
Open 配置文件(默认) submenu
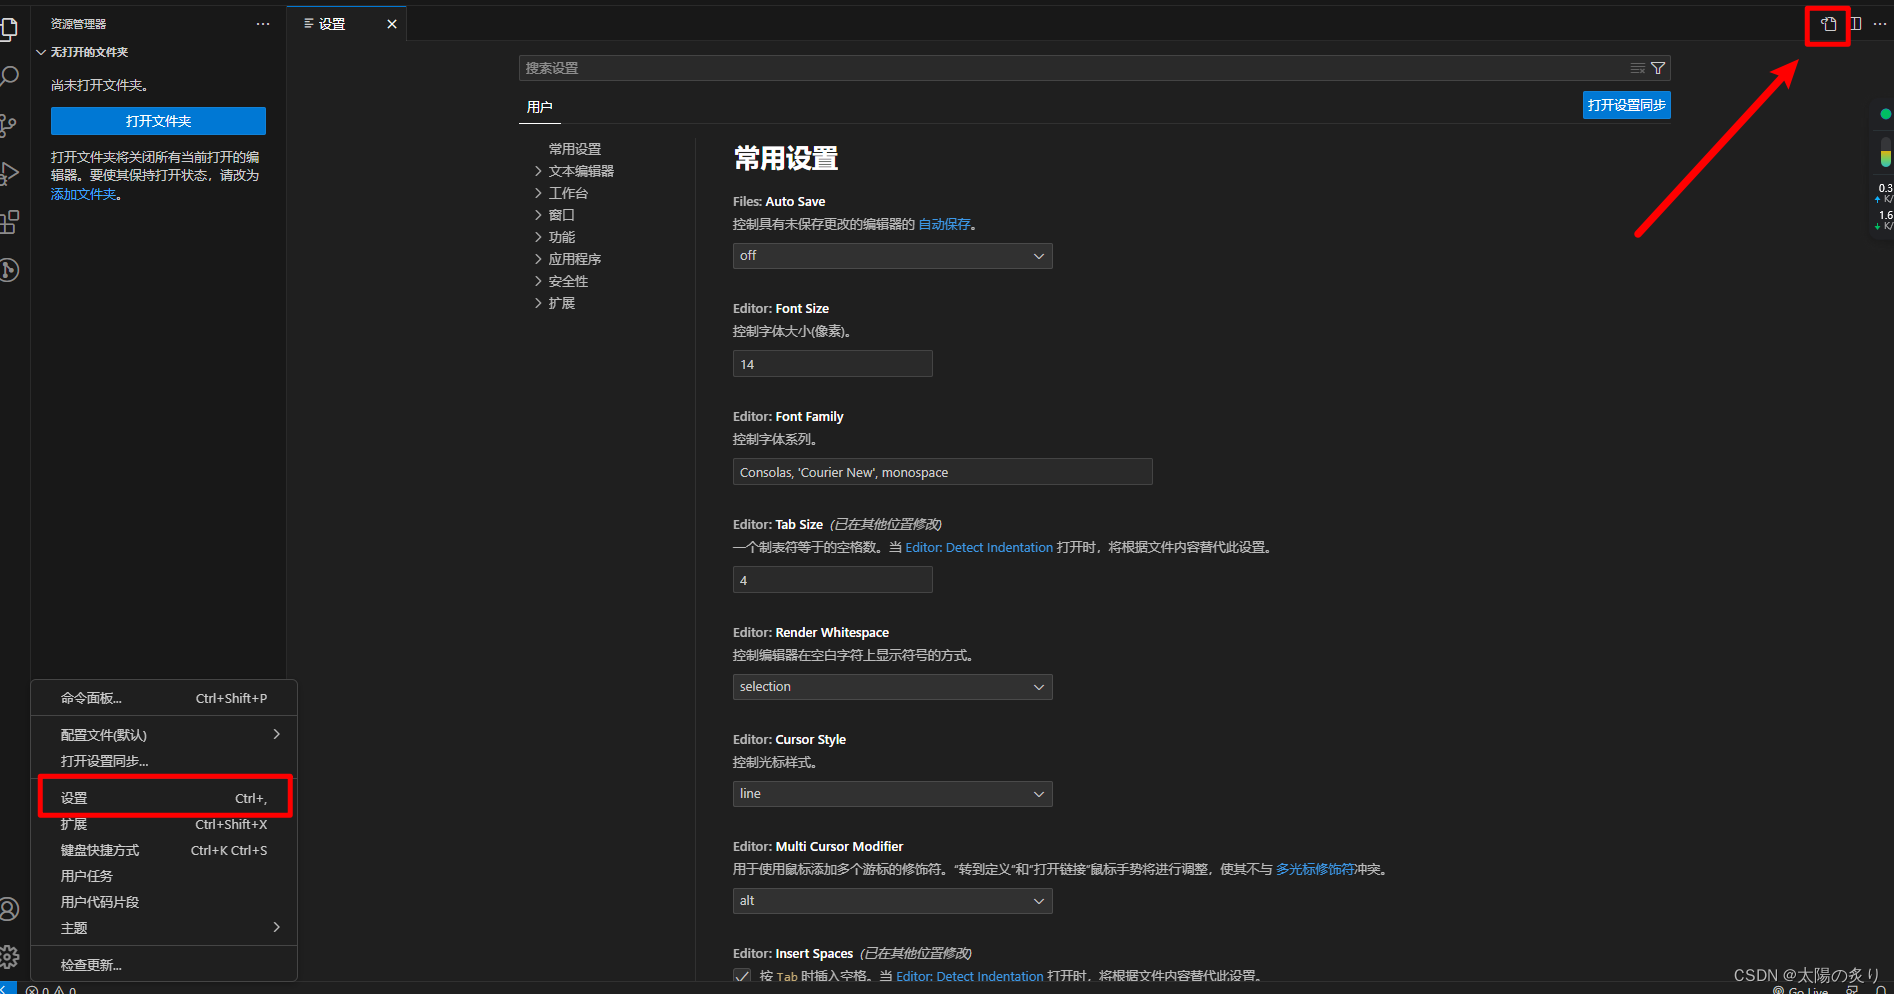pos(164,735)
